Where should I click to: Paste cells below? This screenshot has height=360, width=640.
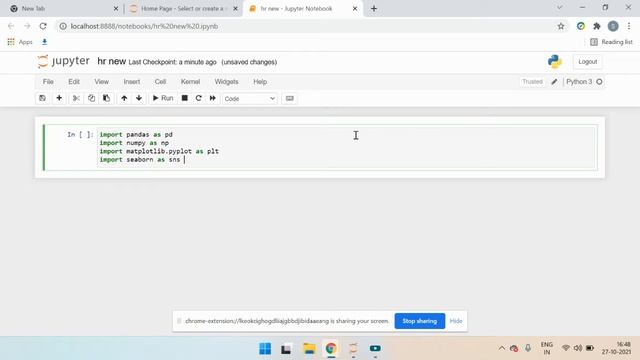(x=107, y=98)
